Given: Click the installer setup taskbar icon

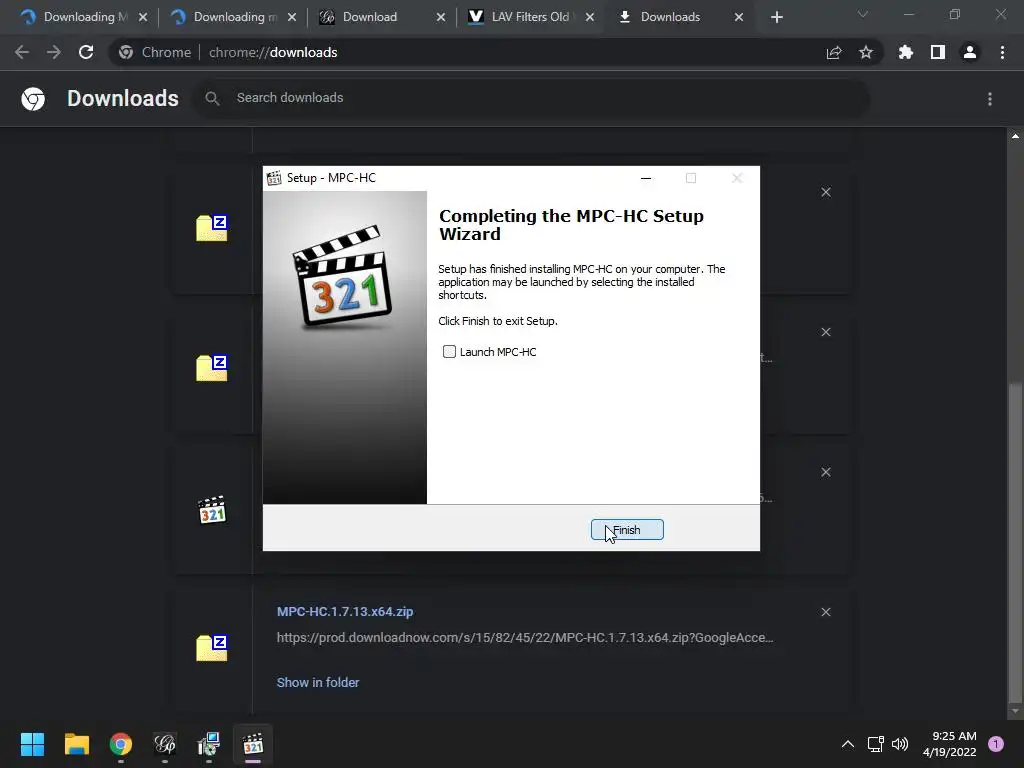Looking at the screenshot, I should pyautogui.click(x=209, y=744).
